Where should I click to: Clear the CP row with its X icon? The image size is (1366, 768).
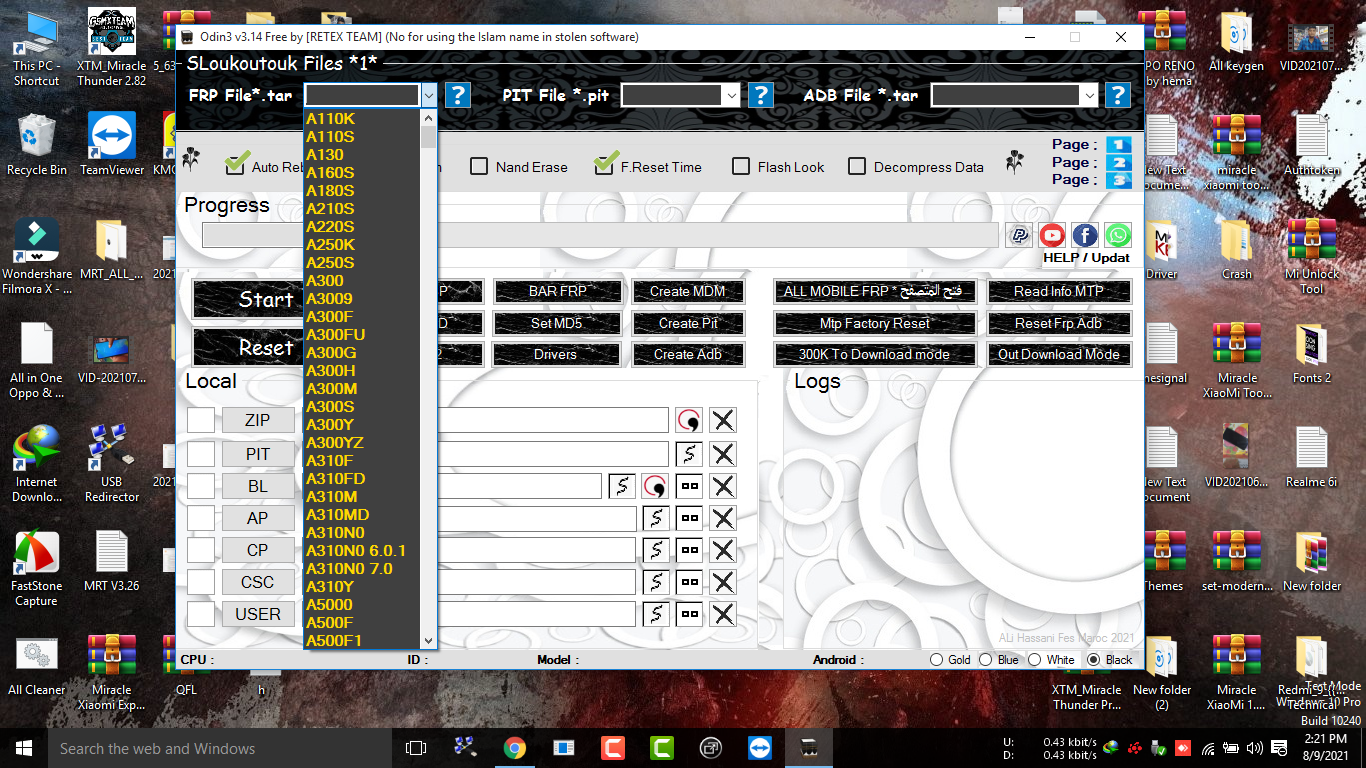point(723,550)
